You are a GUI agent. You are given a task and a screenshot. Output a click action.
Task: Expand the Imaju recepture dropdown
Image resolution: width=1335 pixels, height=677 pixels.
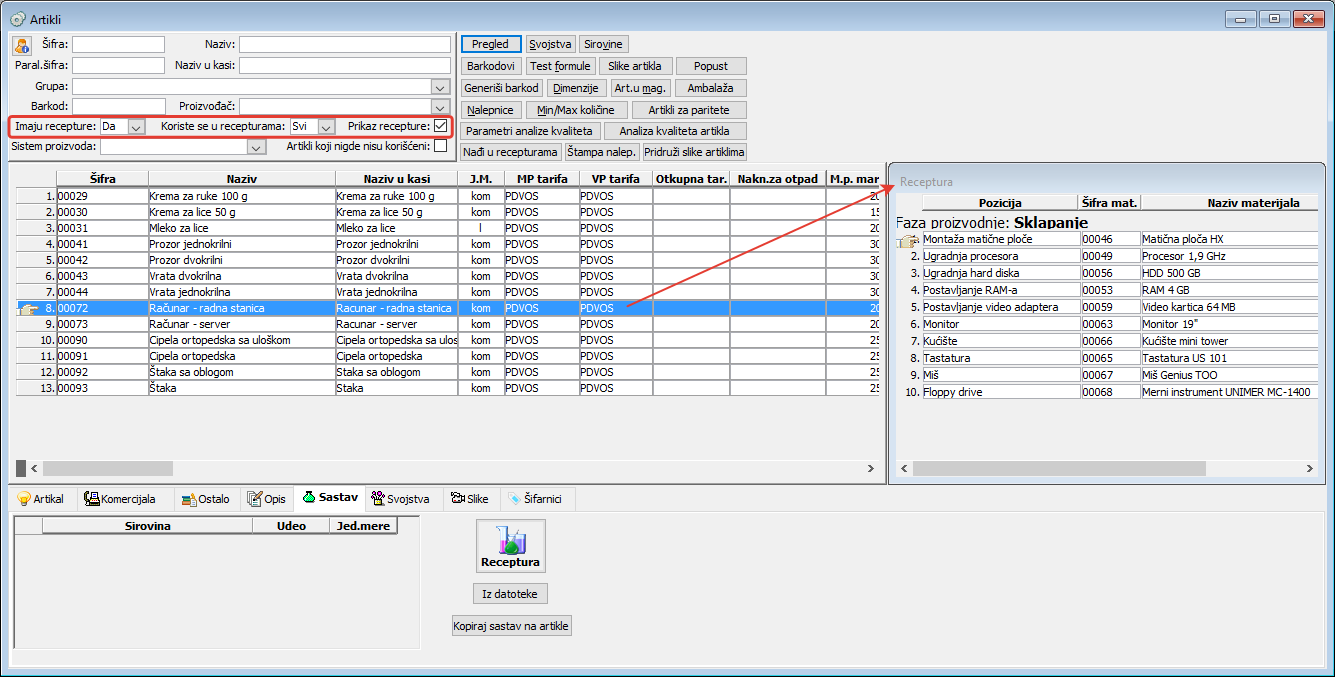coord(137,127)
